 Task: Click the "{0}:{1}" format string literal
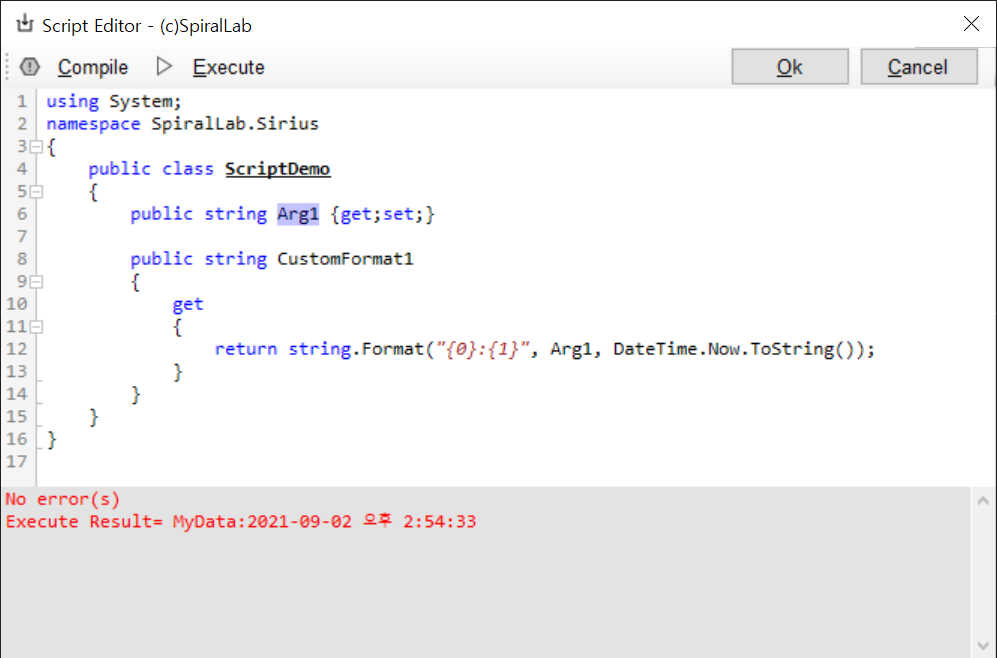pos(482,349)
